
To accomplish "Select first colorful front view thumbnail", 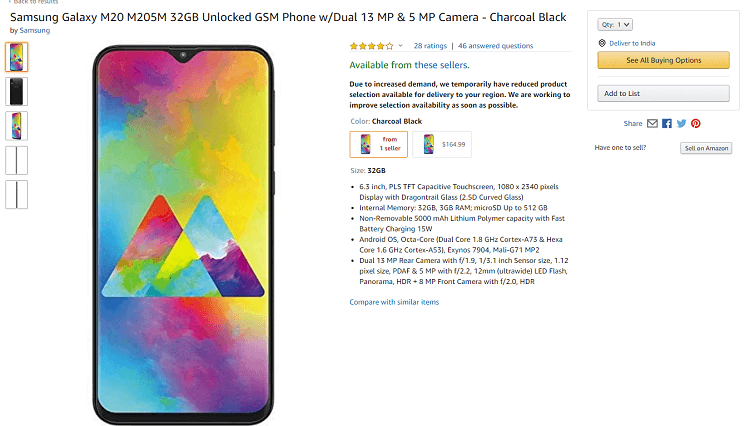I will (x=17, y=57).
